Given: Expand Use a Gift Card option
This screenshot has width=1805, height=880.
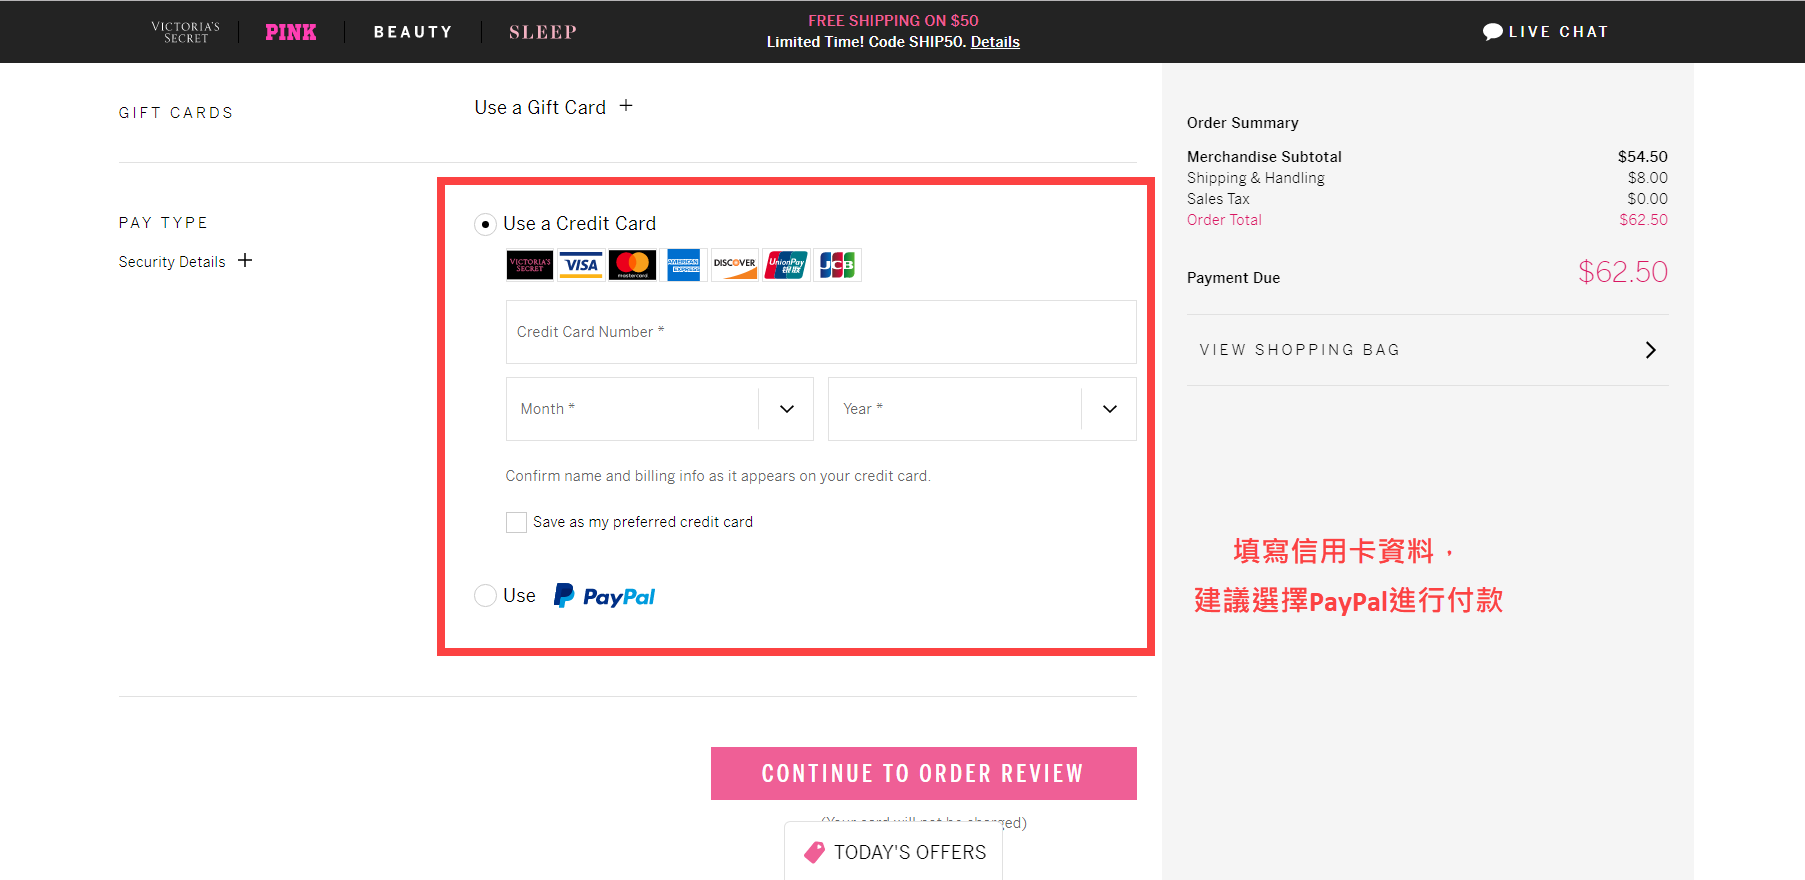Looking at the screenshot, I should (626, 106).
